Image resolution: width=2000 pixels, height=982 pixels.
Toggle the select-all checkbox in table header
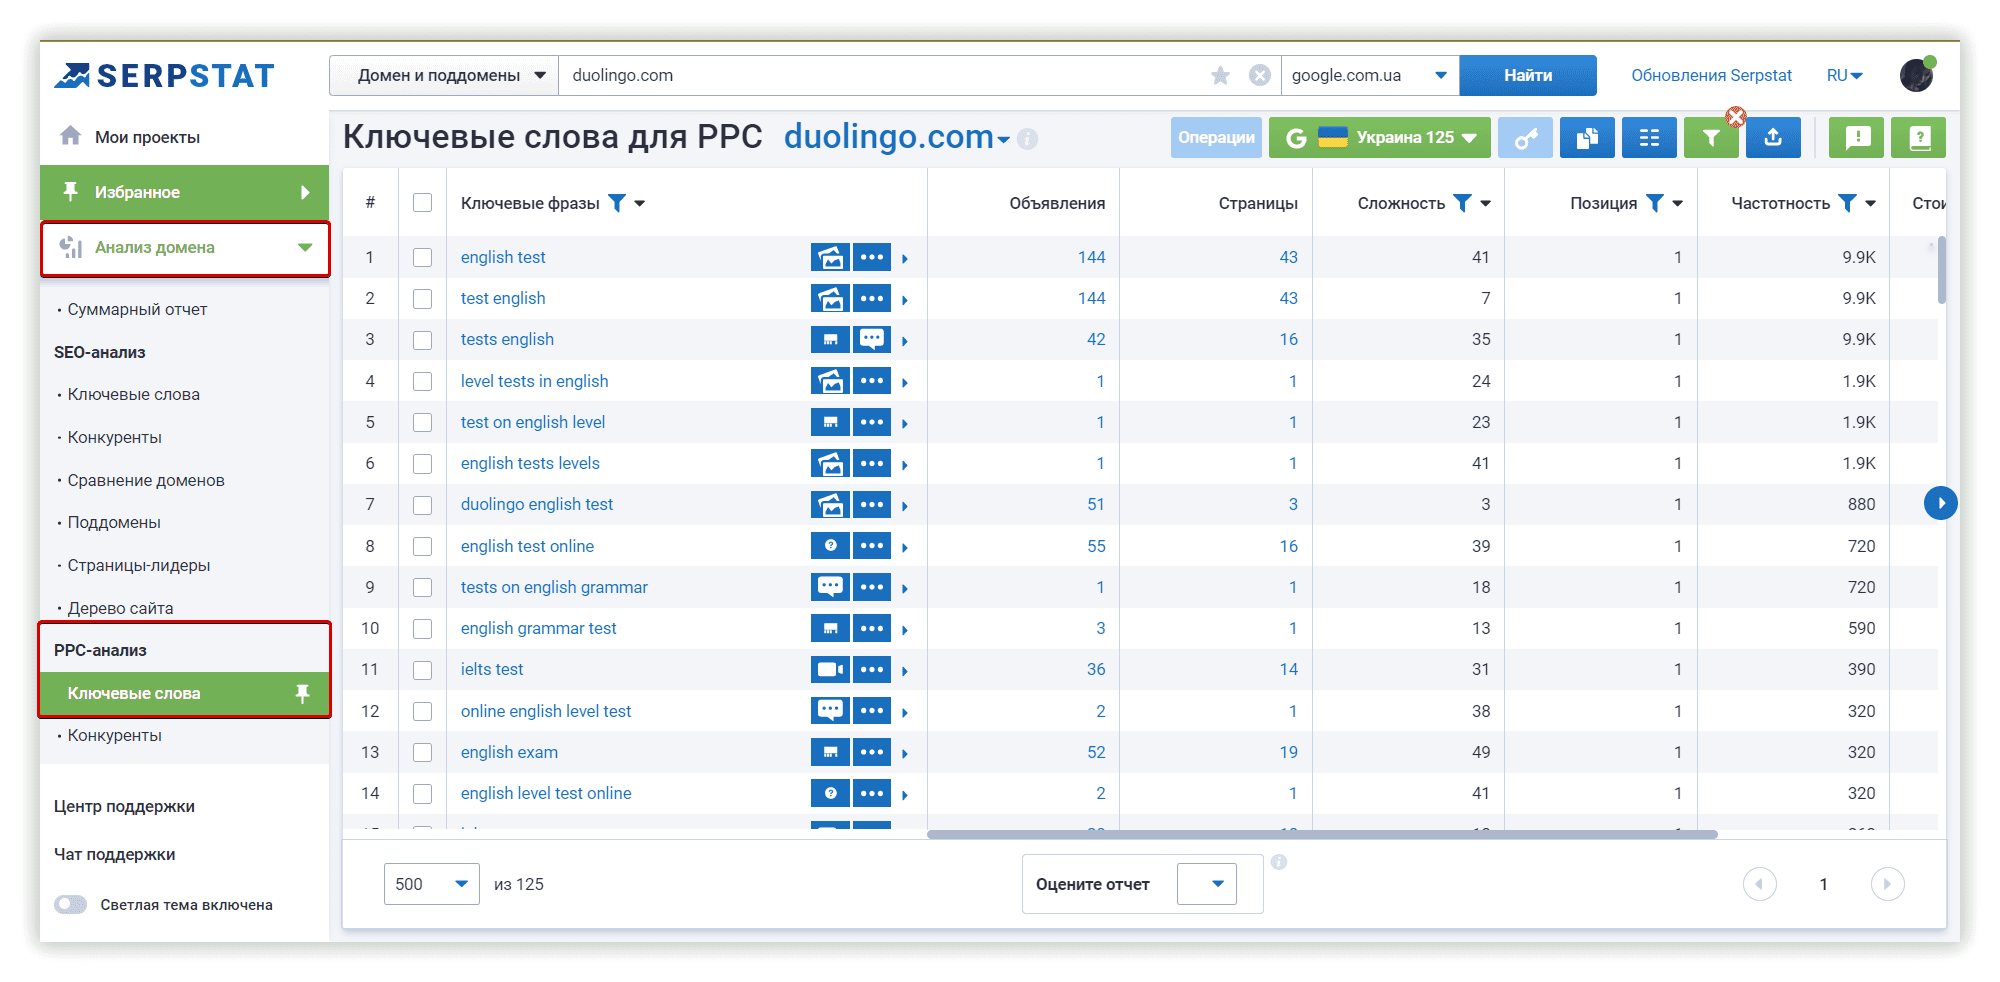[x=422, y=203]
